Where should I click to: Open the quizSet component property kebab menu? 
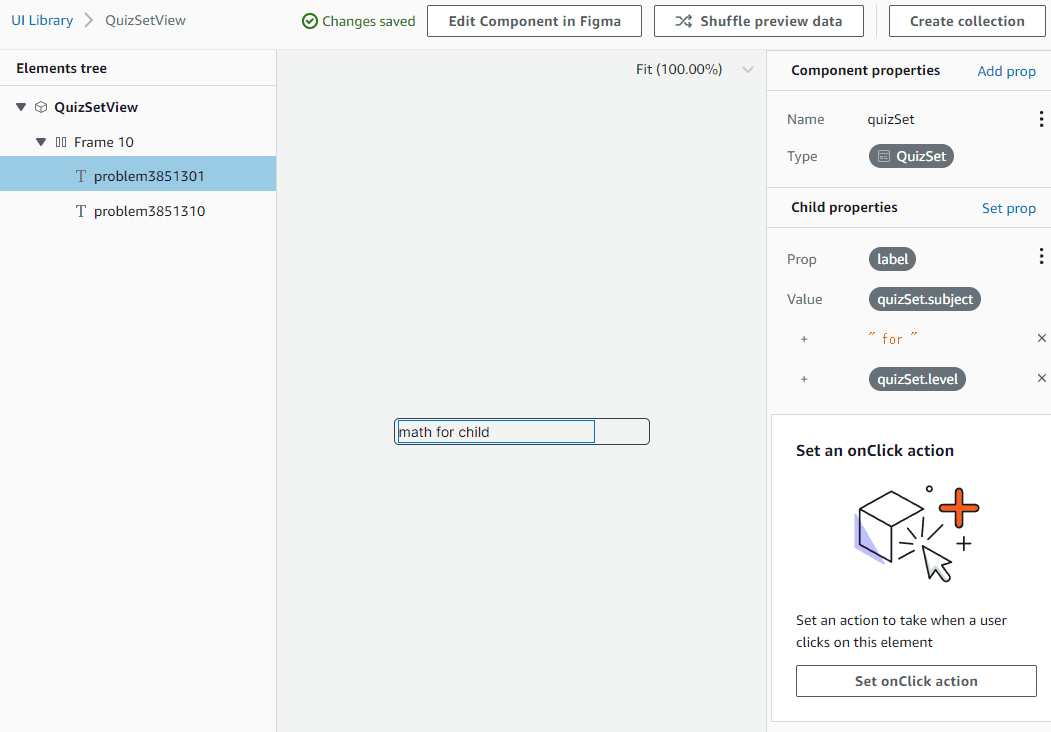[x=1041, y=120]
